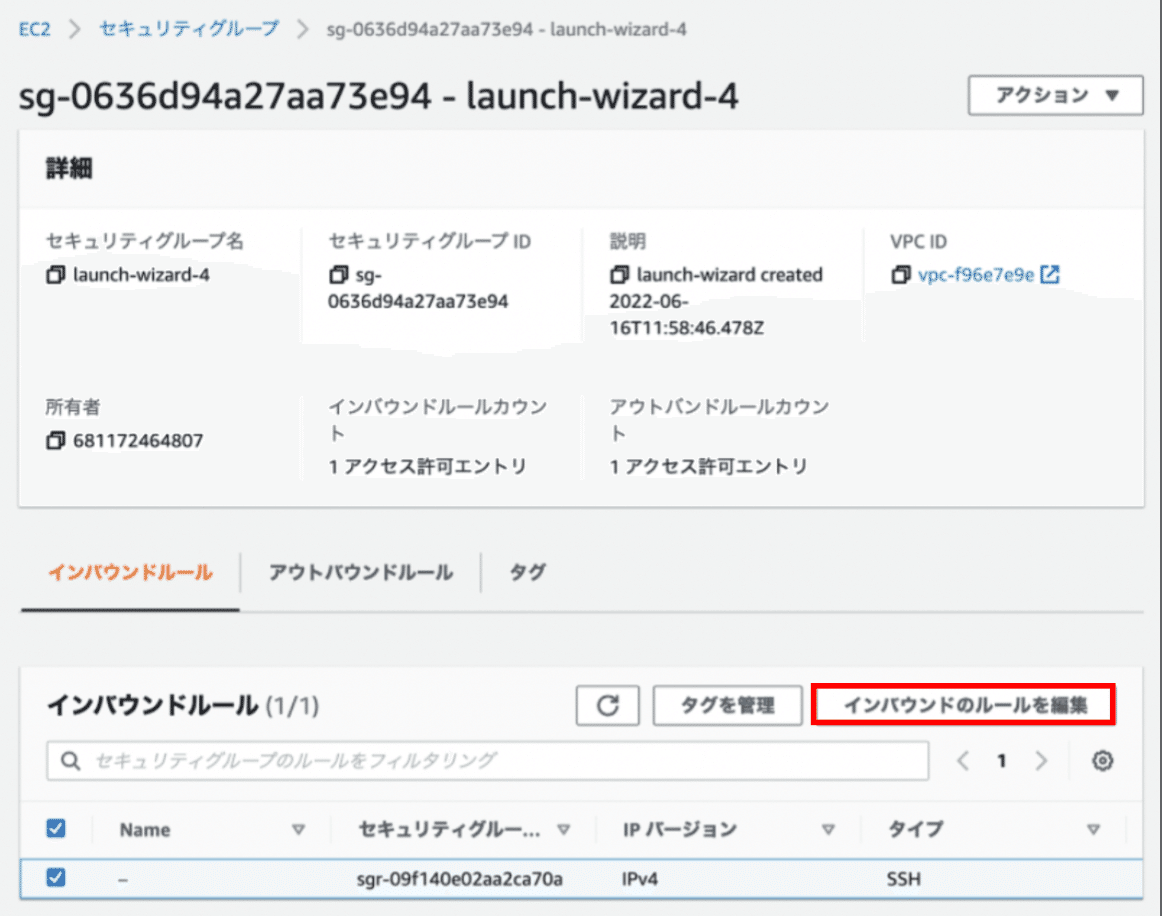
Task: Focus the security group rules filter field
Action: click(x=488, y=760)
